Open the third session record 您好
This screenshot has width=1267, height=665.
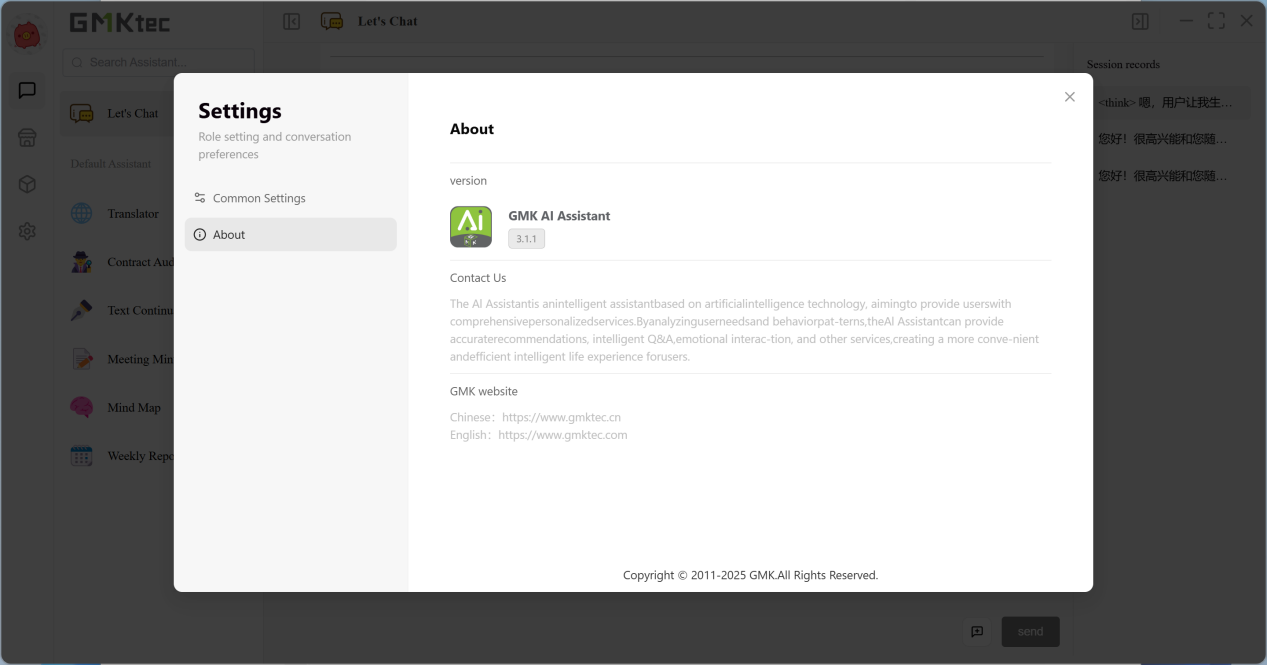point(1167,175)
